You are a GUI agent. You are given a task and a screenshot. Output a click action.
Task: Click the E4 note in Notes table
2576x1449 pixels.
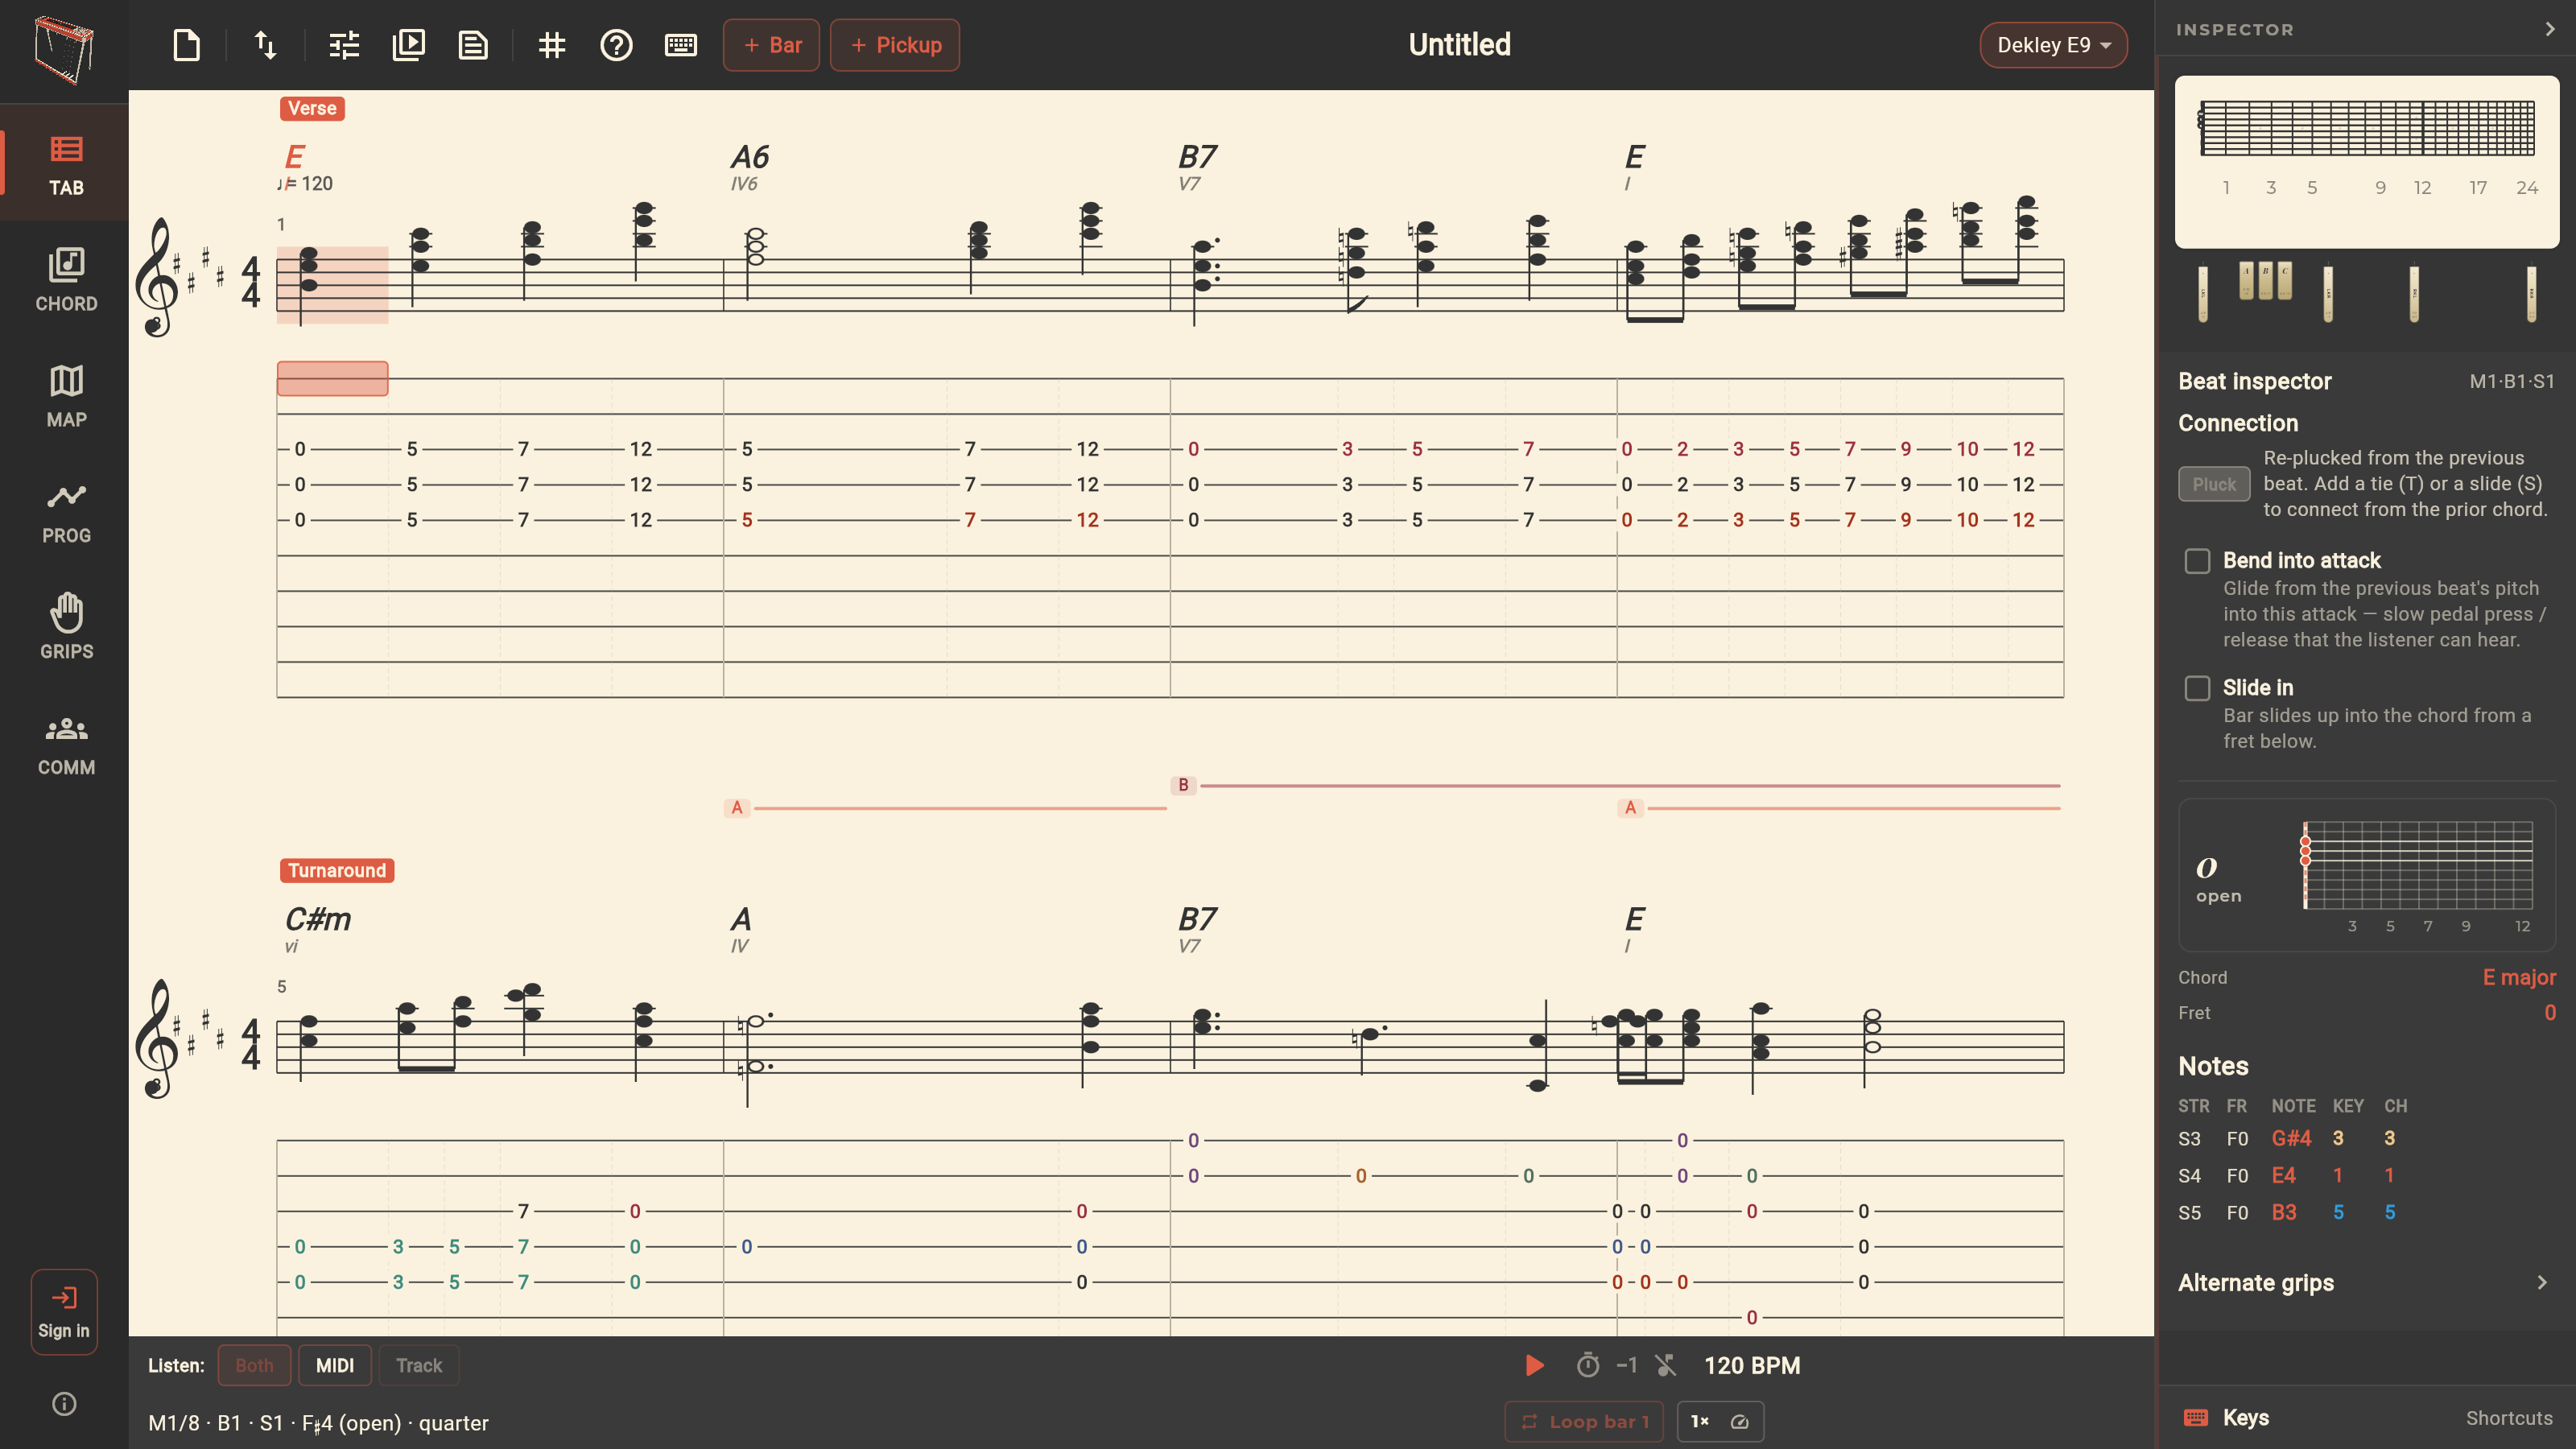pos(2283,1175)
